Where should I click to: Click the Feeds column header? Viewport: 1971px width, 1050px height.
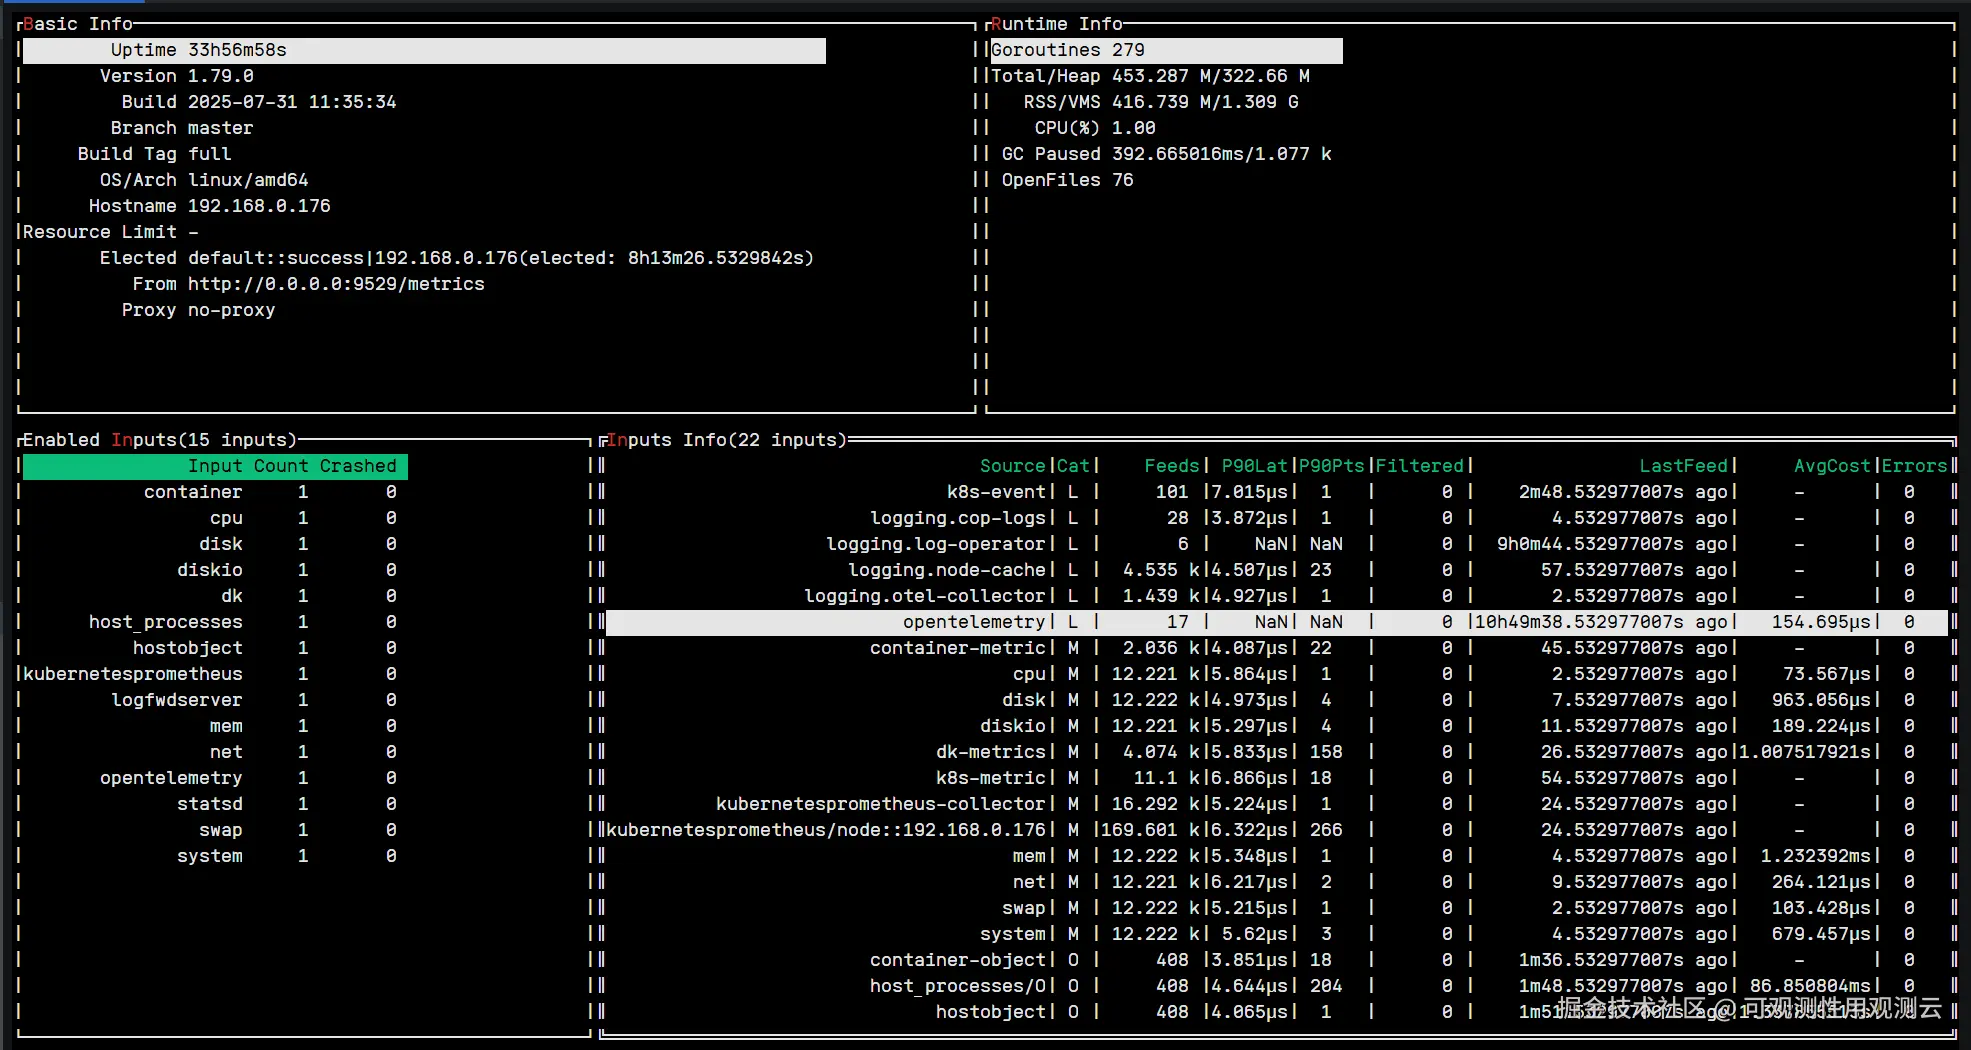click(1171, 466)
